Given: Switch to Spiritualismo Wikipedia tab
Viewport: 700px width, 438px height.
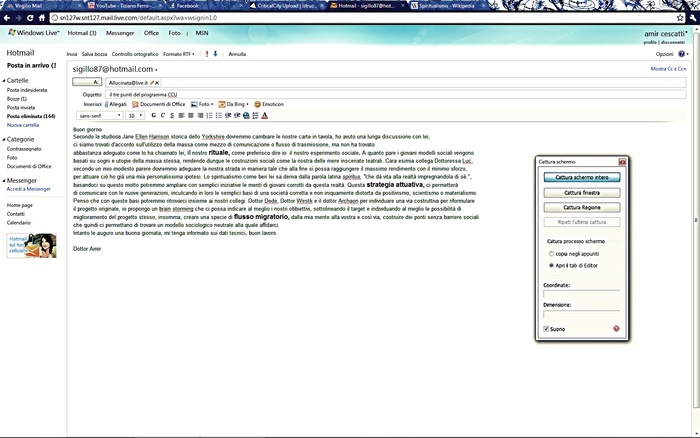Looking at the screenshot, I should (x=446, y=6).
